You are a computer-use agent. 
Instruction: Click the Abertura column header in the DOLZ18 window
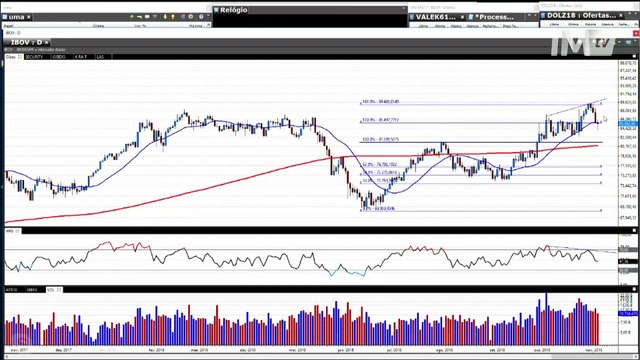[608, 24]
